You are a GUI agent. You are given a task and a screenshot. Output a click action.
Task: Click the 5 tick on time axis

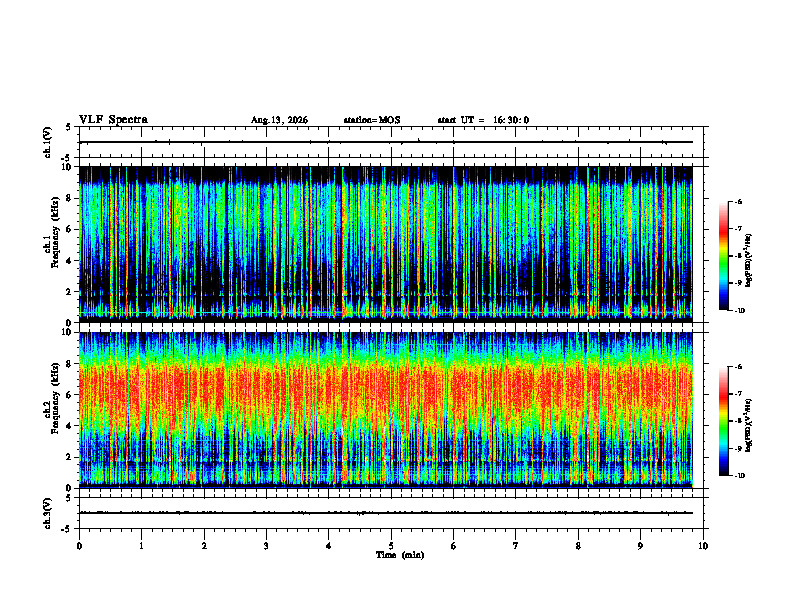[391, 546]
